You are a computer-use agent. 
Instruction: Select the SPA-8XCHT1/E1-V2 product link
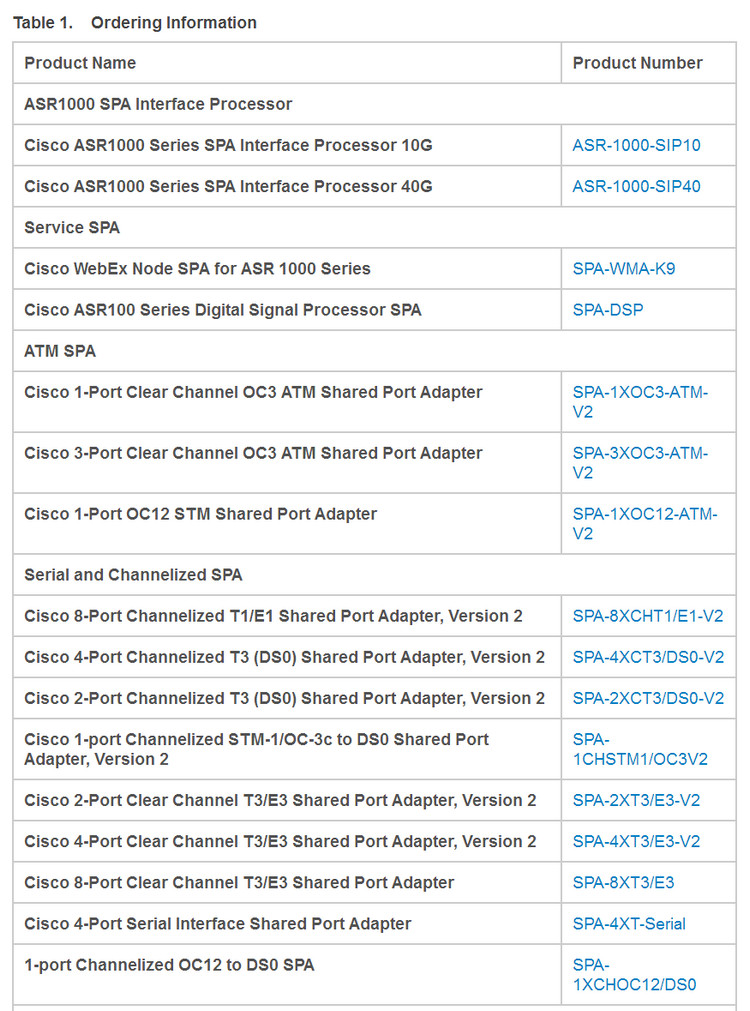tap(648, 616)
